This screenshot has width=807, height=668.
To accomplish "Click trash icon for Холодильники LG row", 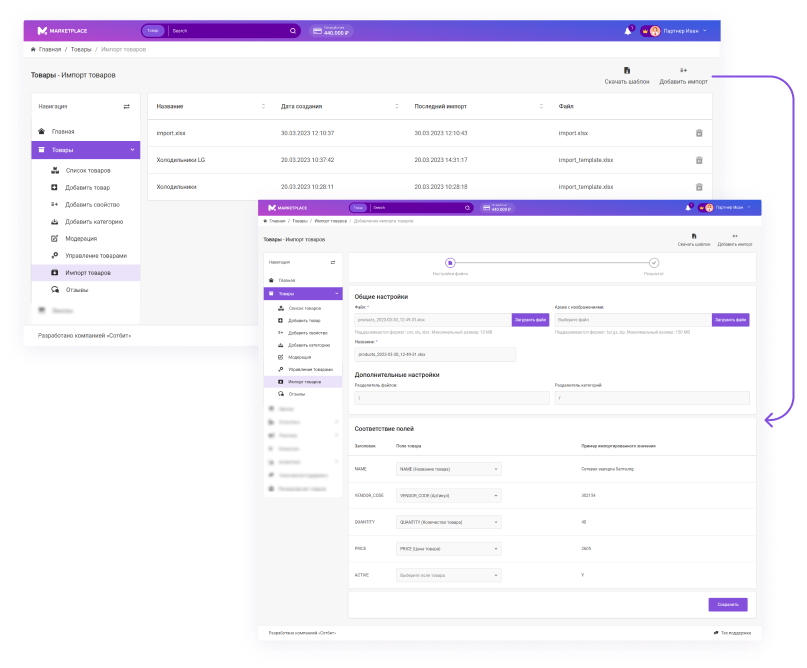I will (699, 160).
